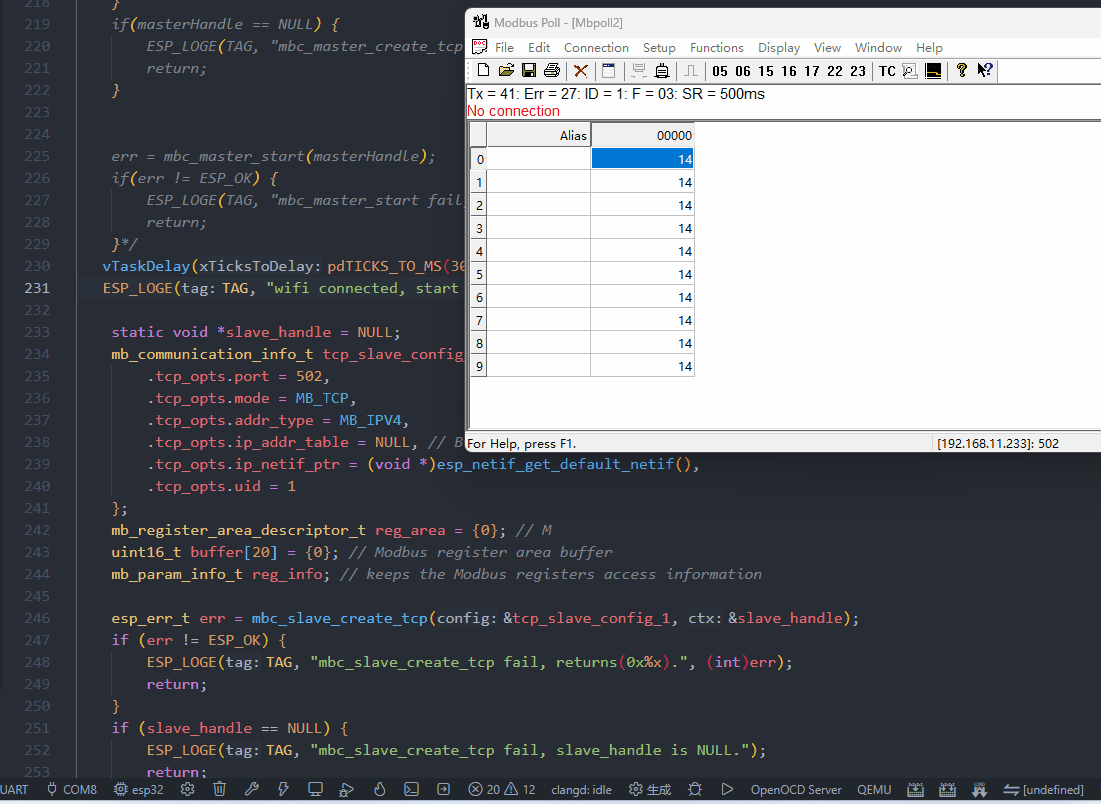Select function 16 write multiple registers
The image size is (1101, 804).
pyautogui.click(x=789, y=71)
